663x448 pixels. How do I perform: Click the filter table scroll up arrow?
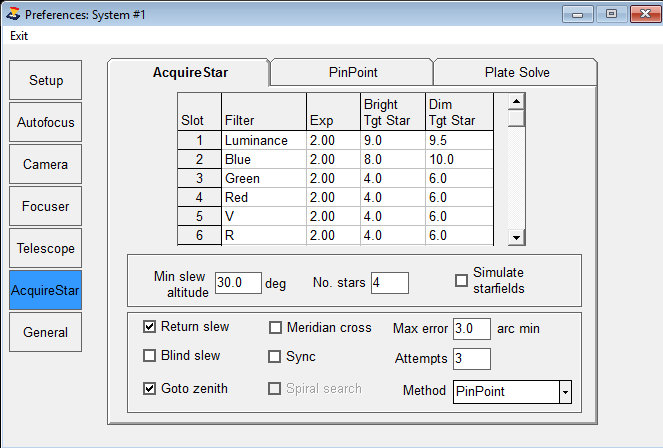(x=516, y=101)
